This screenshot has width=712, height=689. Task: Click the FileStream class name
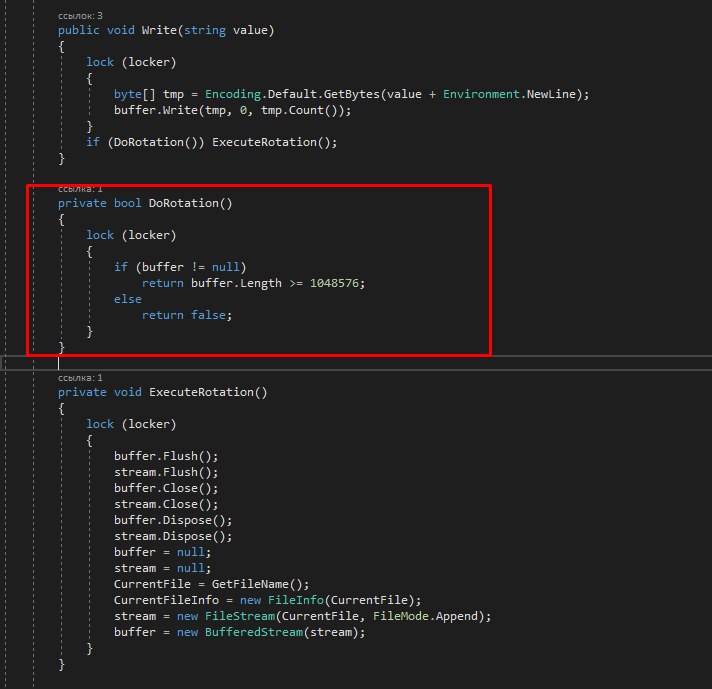tap(240, 616)
